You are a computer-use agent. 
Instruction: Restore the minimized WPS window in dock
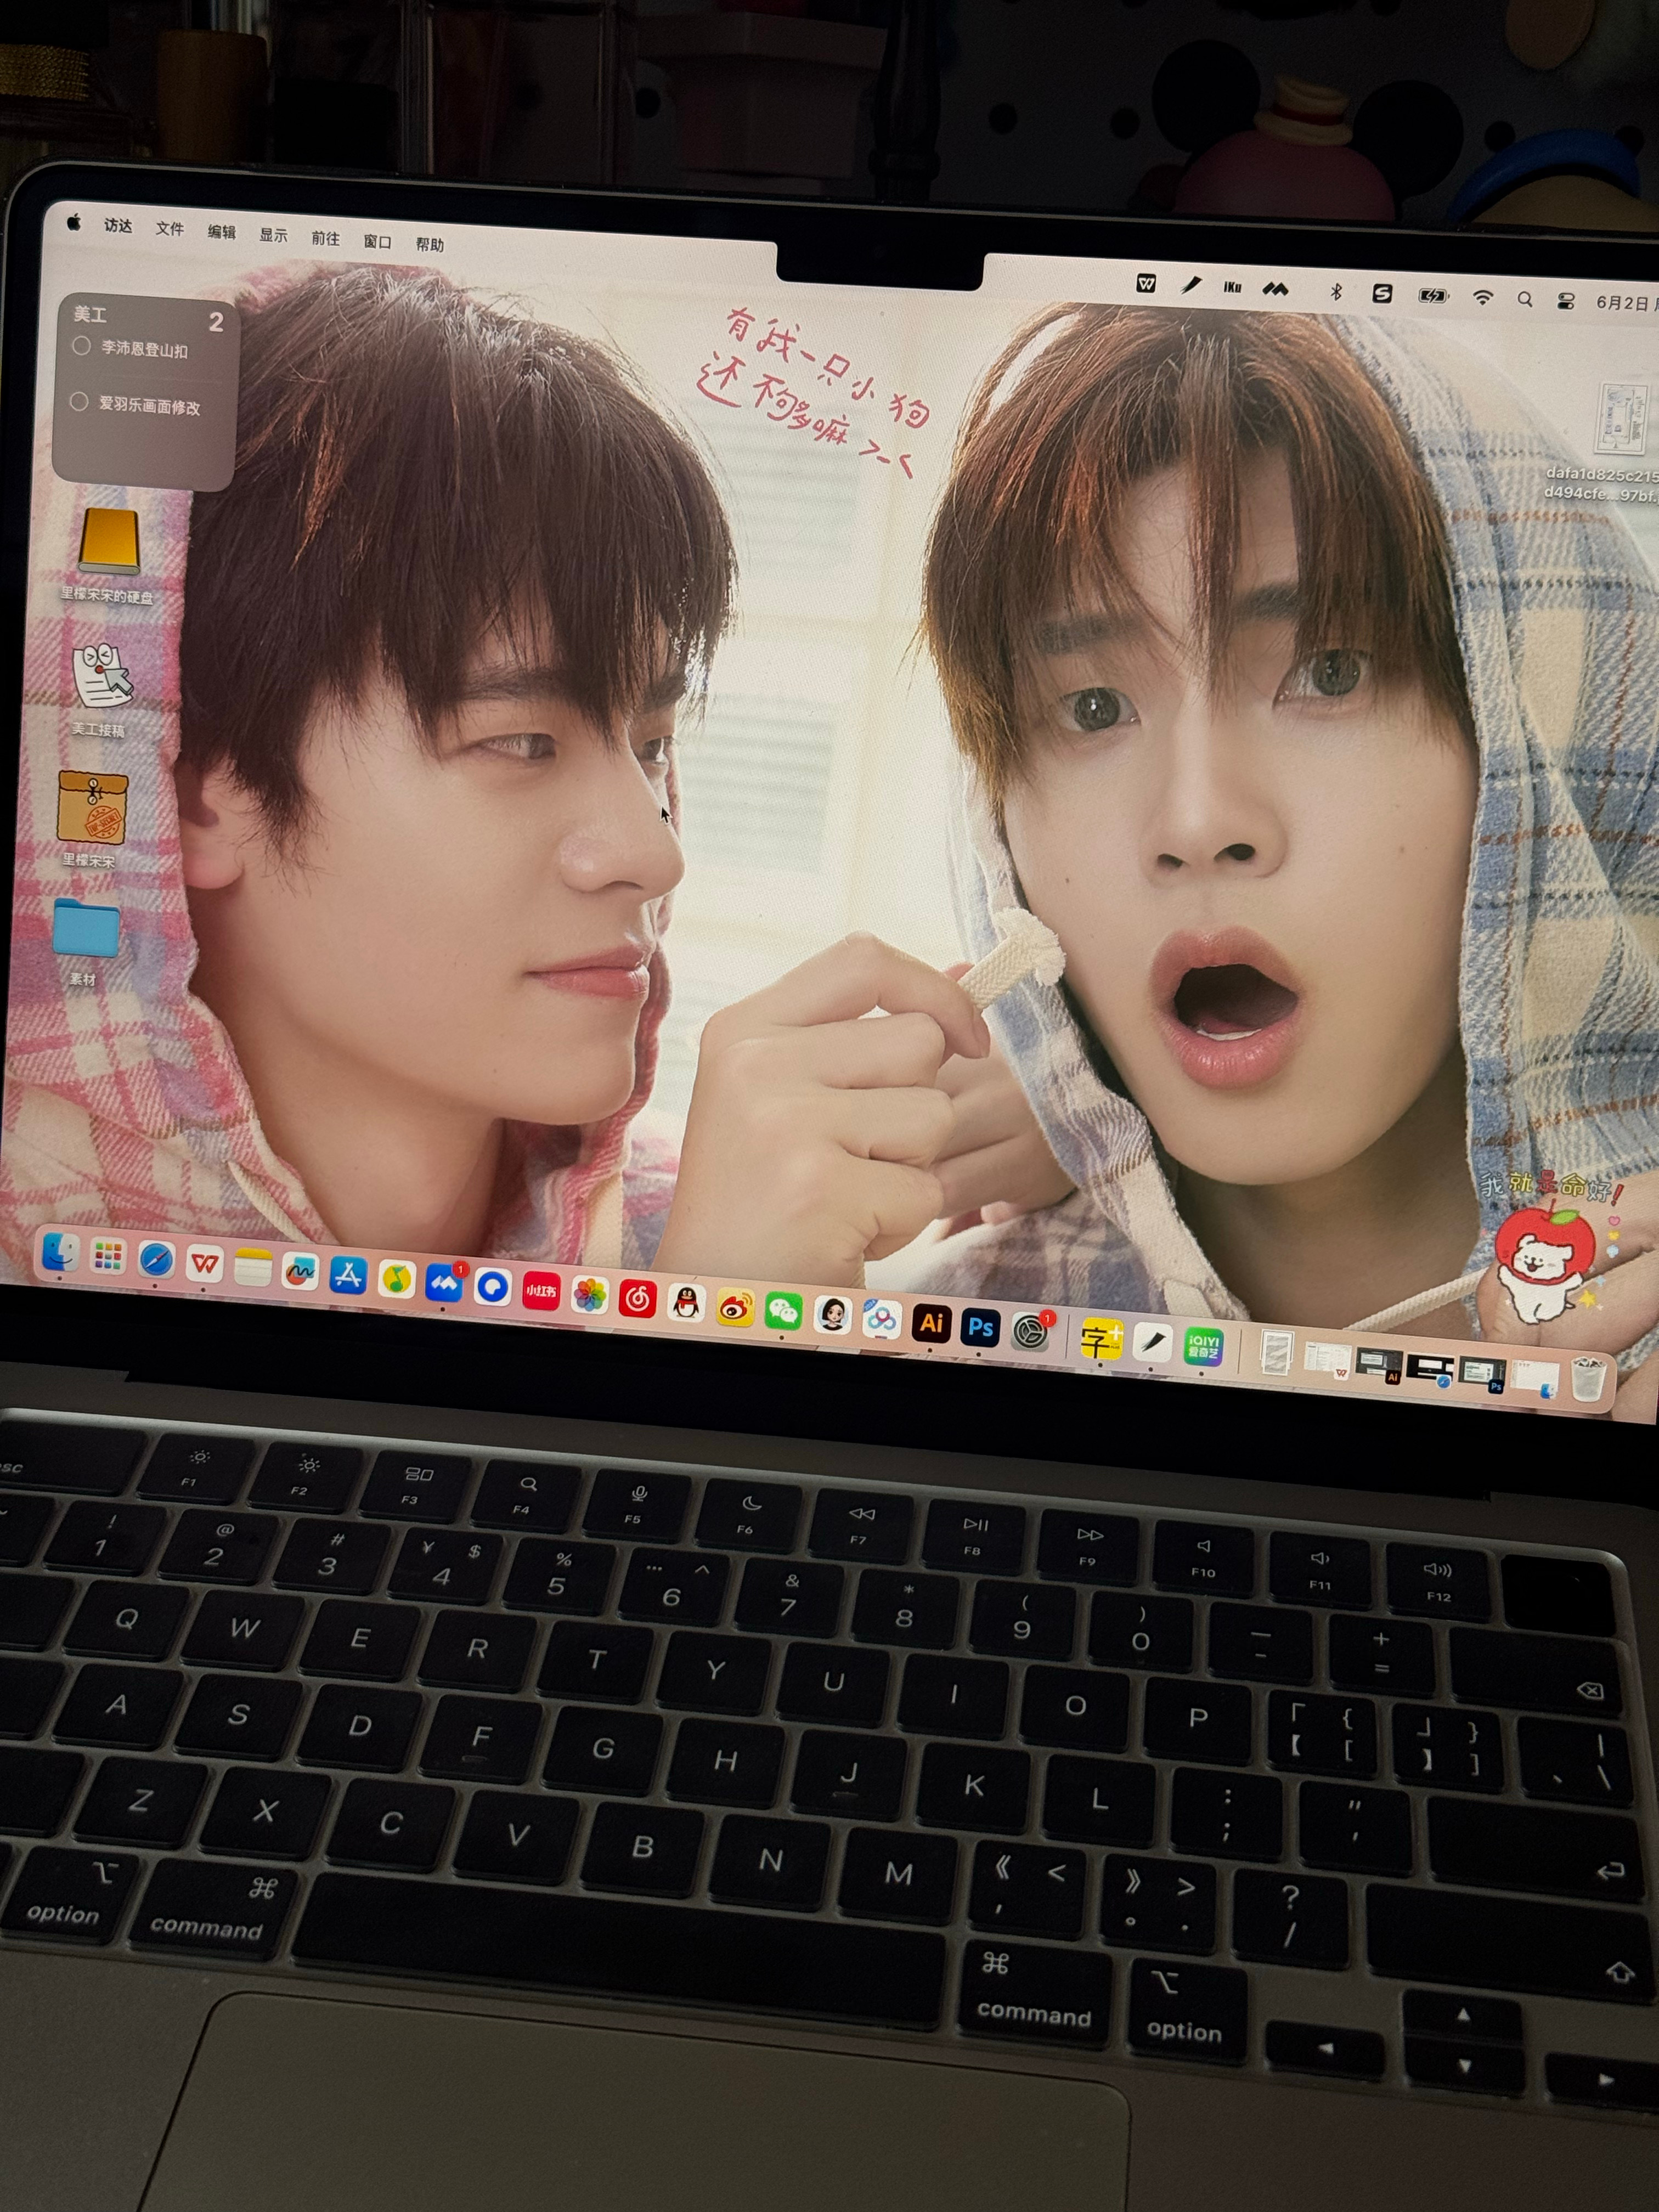pyautogui.click(x=1329, y=1360)
